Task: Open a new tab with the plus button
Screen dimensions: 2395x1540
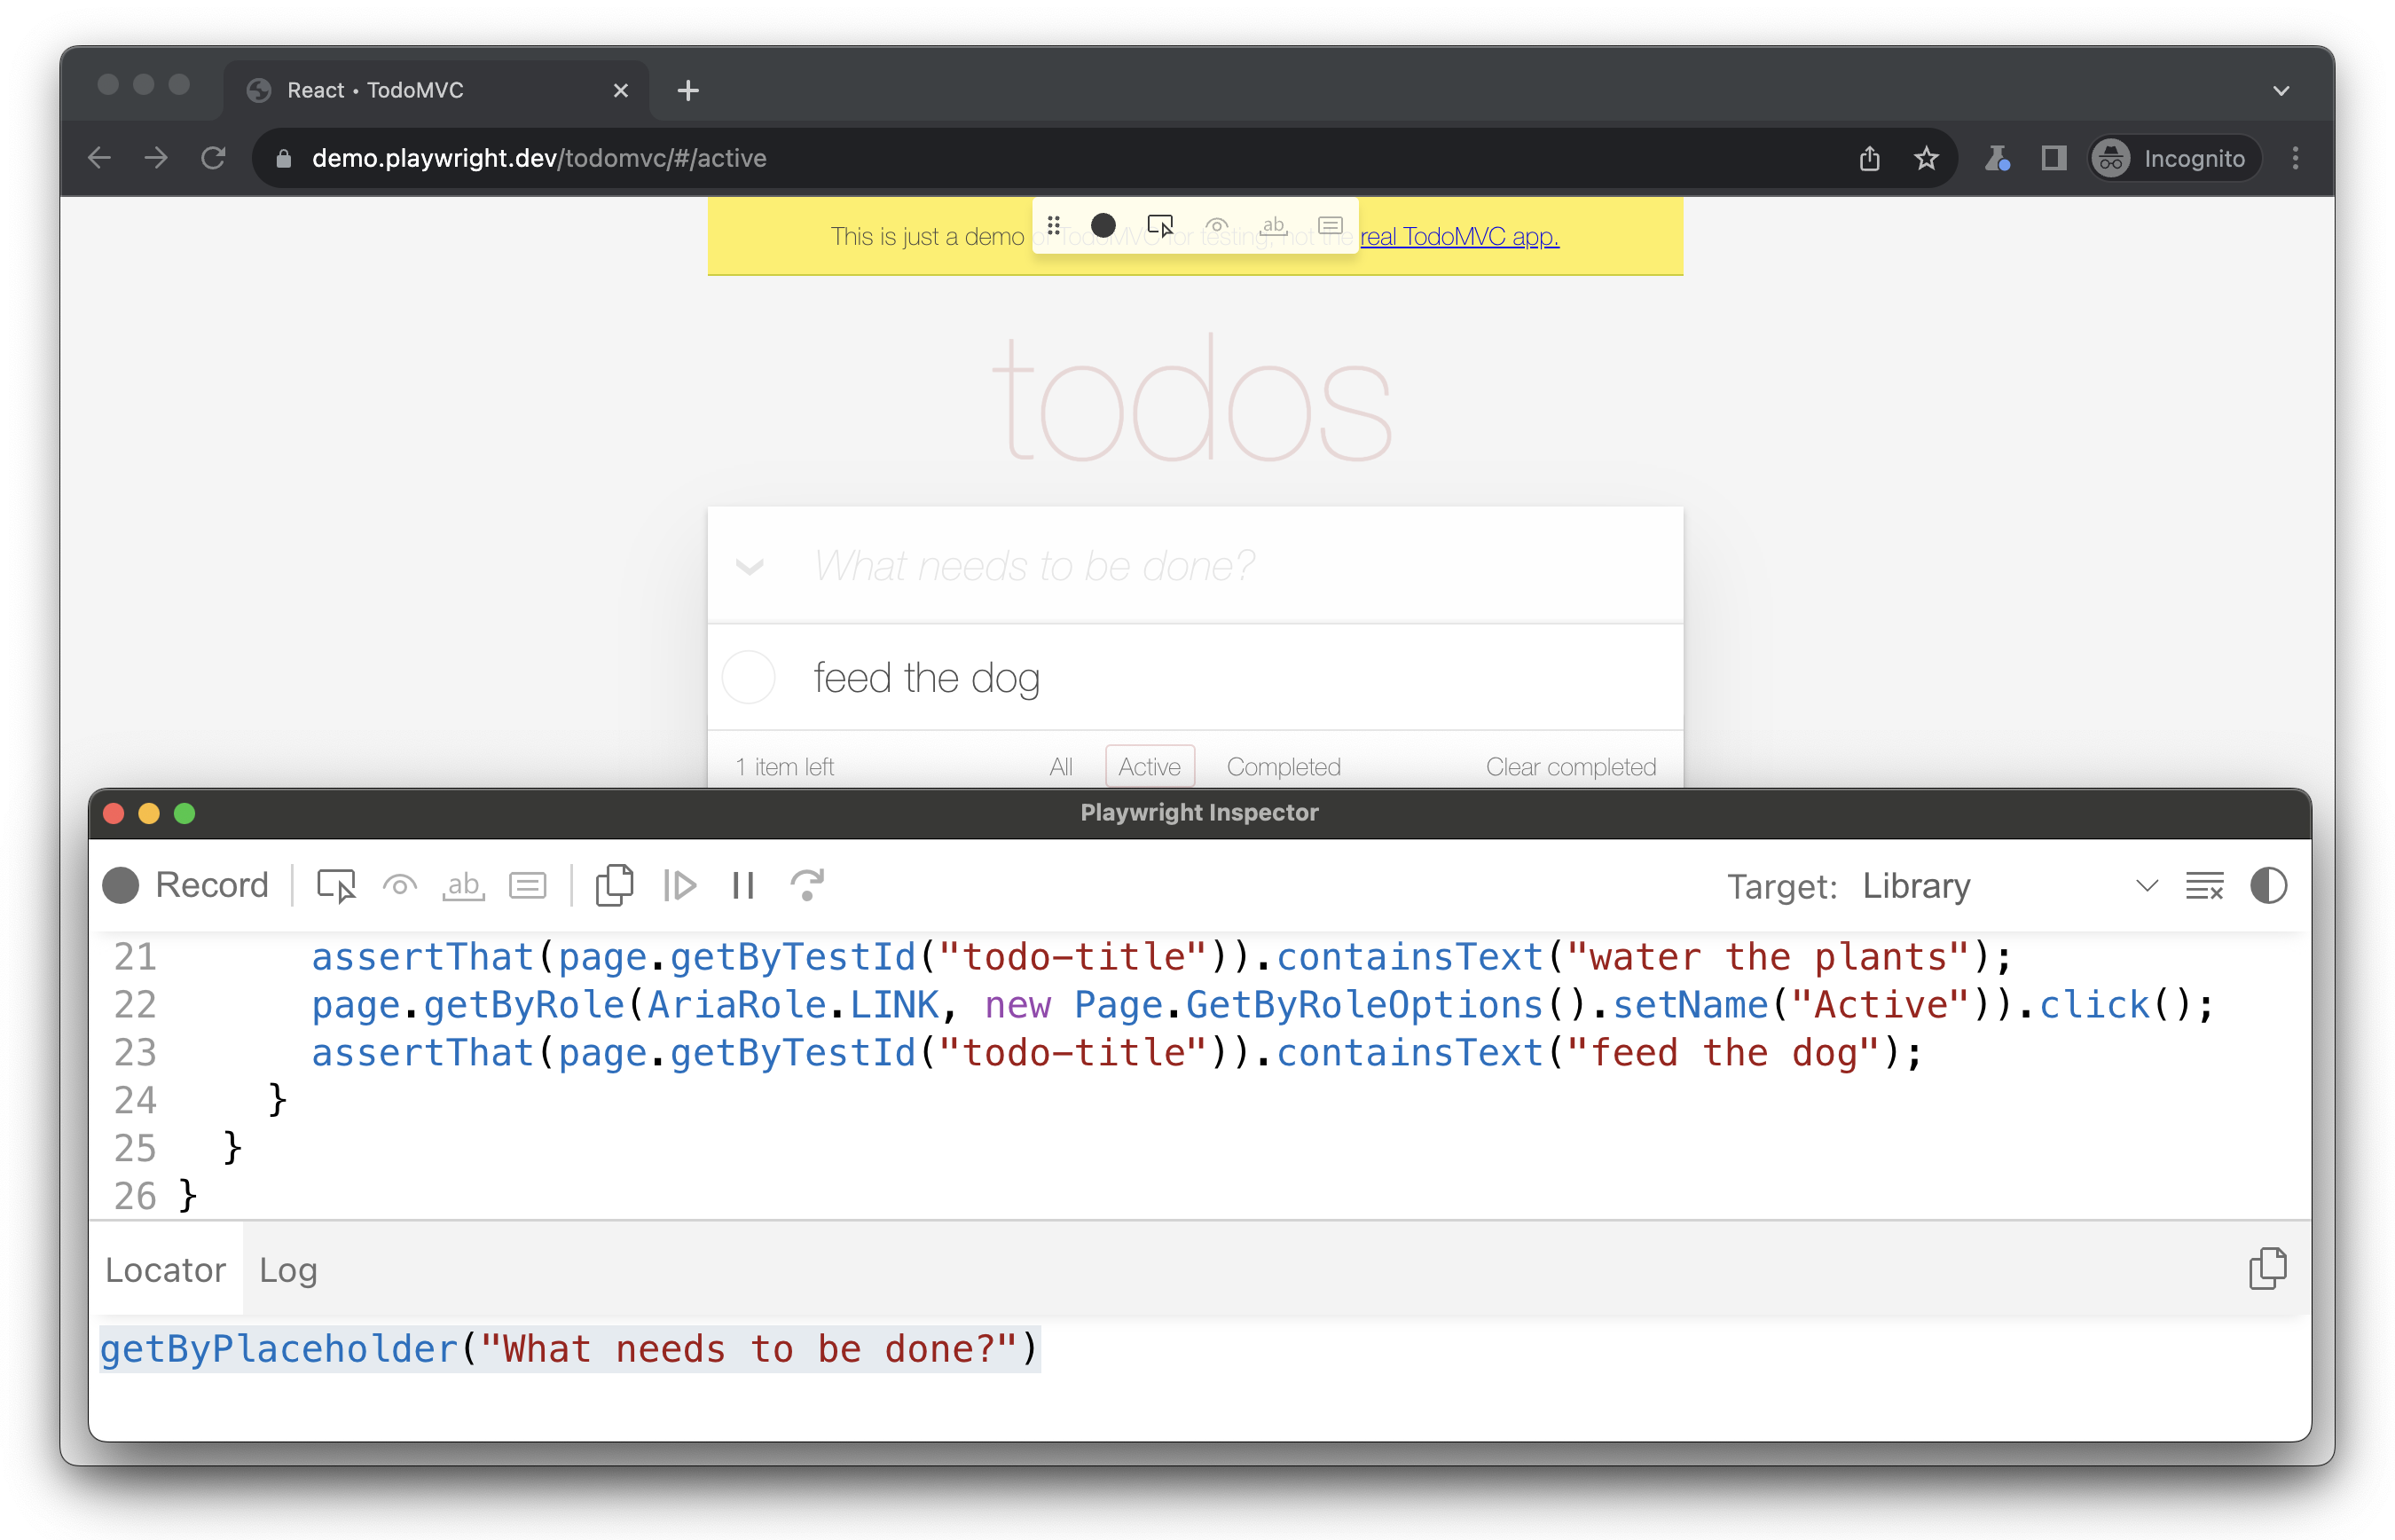Action: click(x=688, y=90)
